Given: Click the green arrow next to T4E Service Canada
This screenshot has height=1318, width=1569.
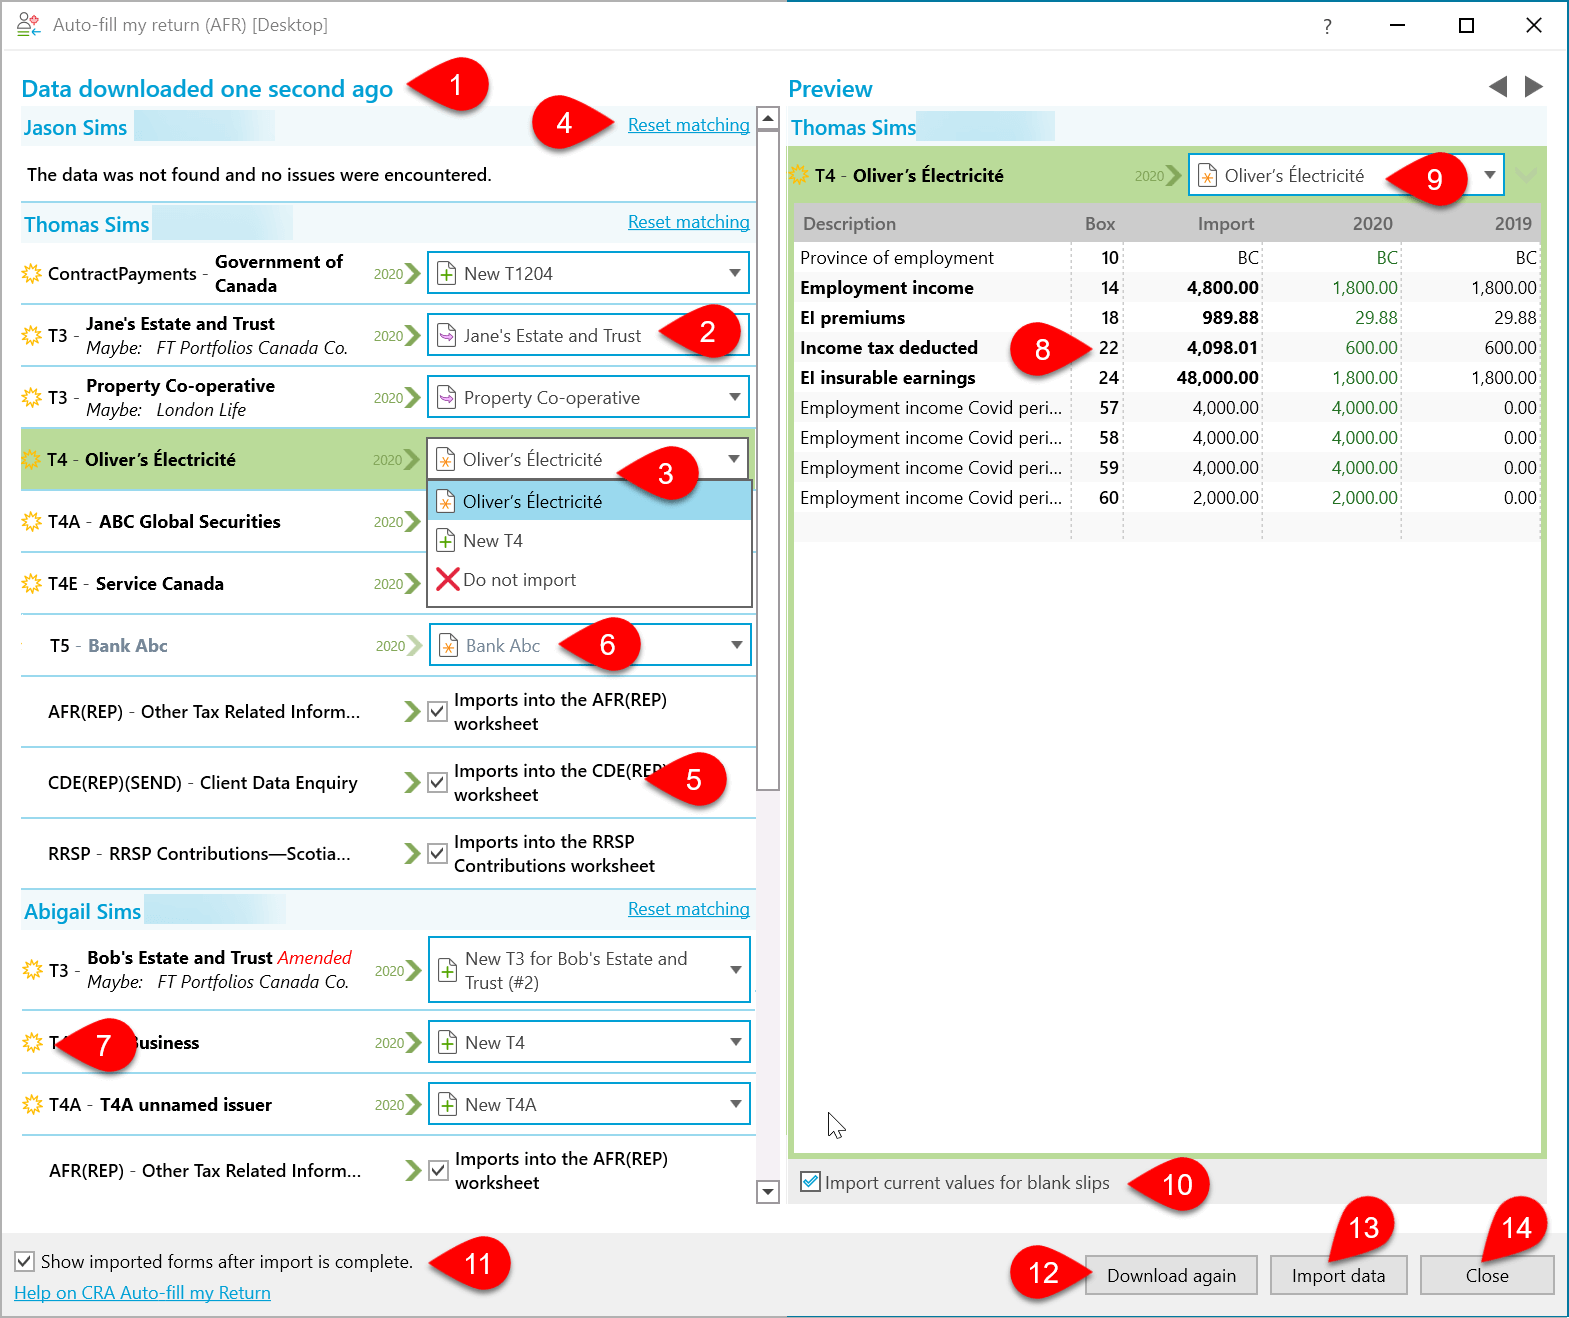Looking at the screenshot, I should [x=413, y=583].
